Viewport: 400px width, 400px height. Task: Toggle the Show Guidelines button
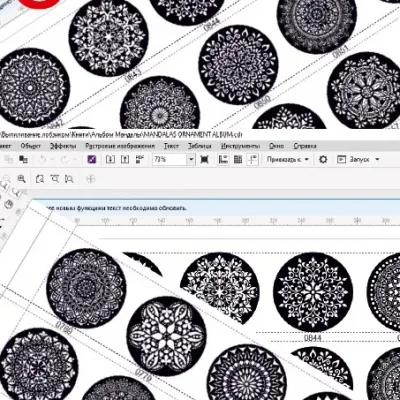pyautogui.click(x=252, y=159)
